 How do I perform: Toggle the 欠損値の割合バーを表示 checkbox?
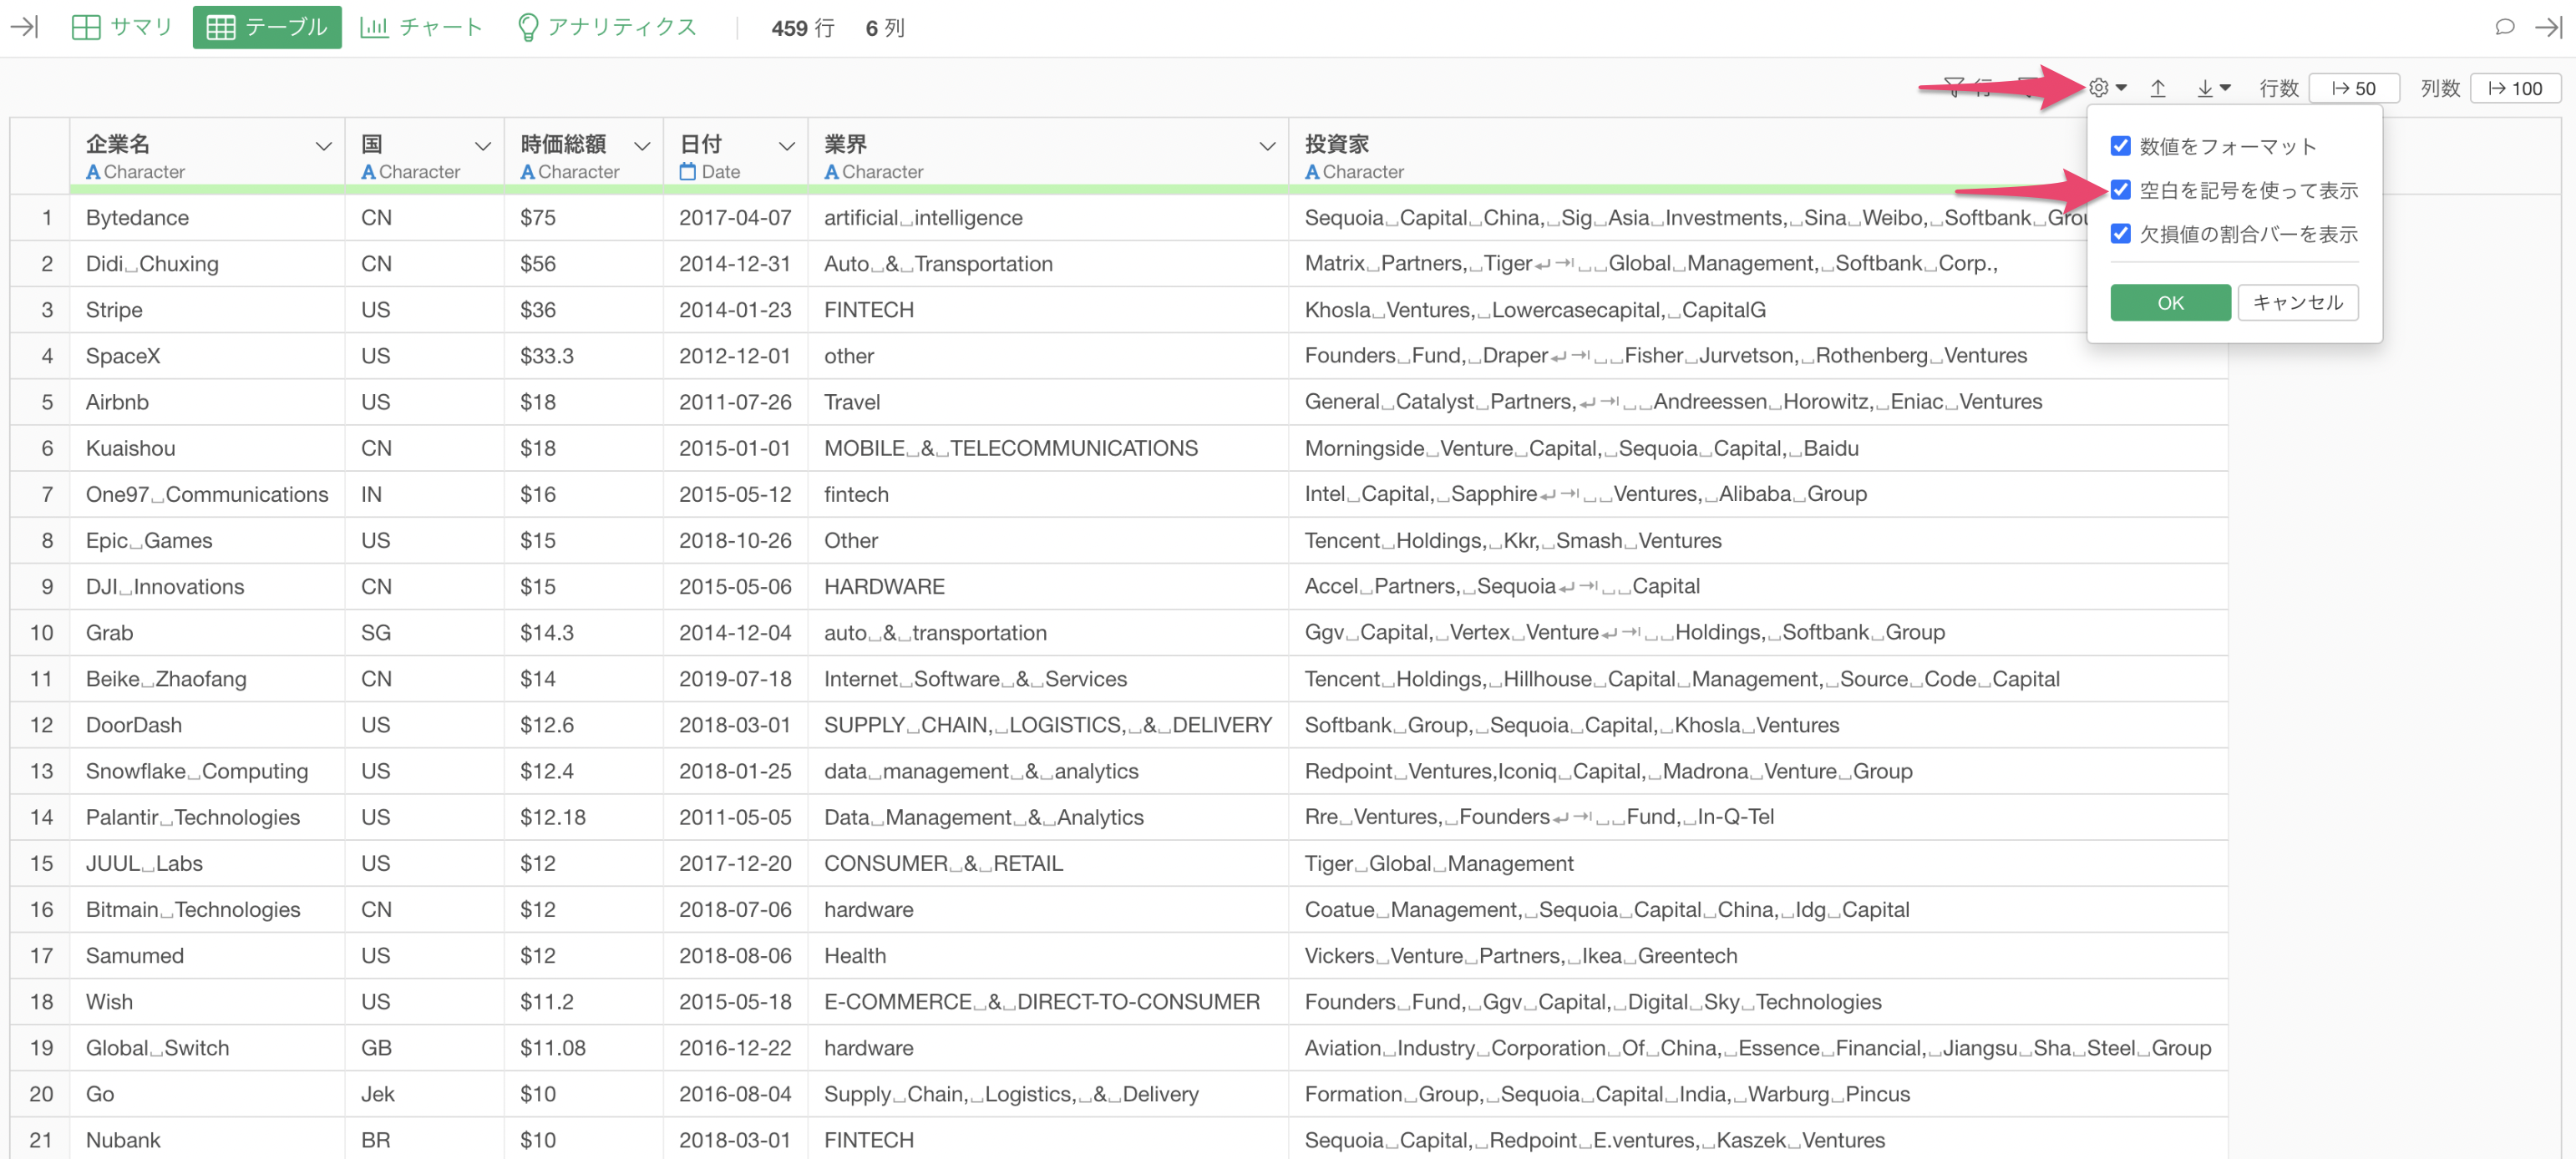point(2120,234)
